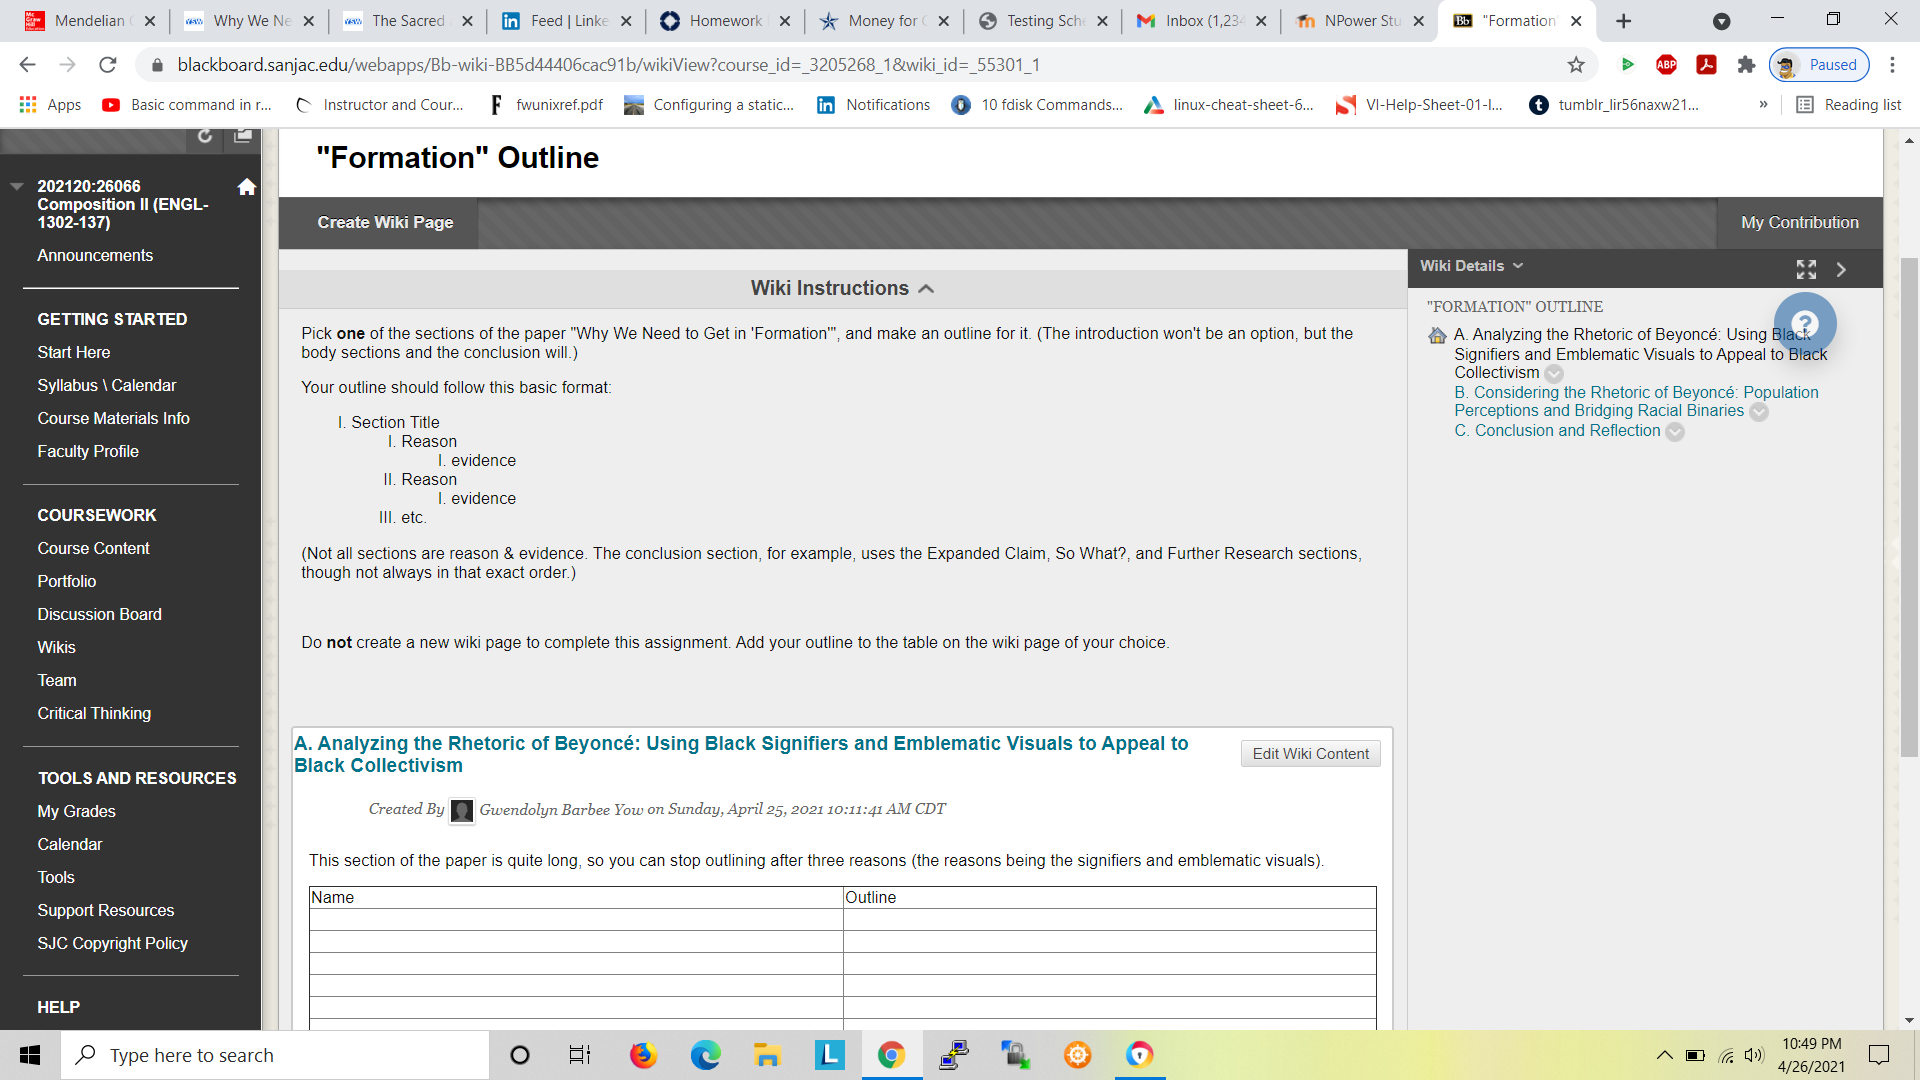Viewport: 1920px width, 1080px height.
Task: Open File Explorer from the taskbar
Action: [x=767, y=1055]
